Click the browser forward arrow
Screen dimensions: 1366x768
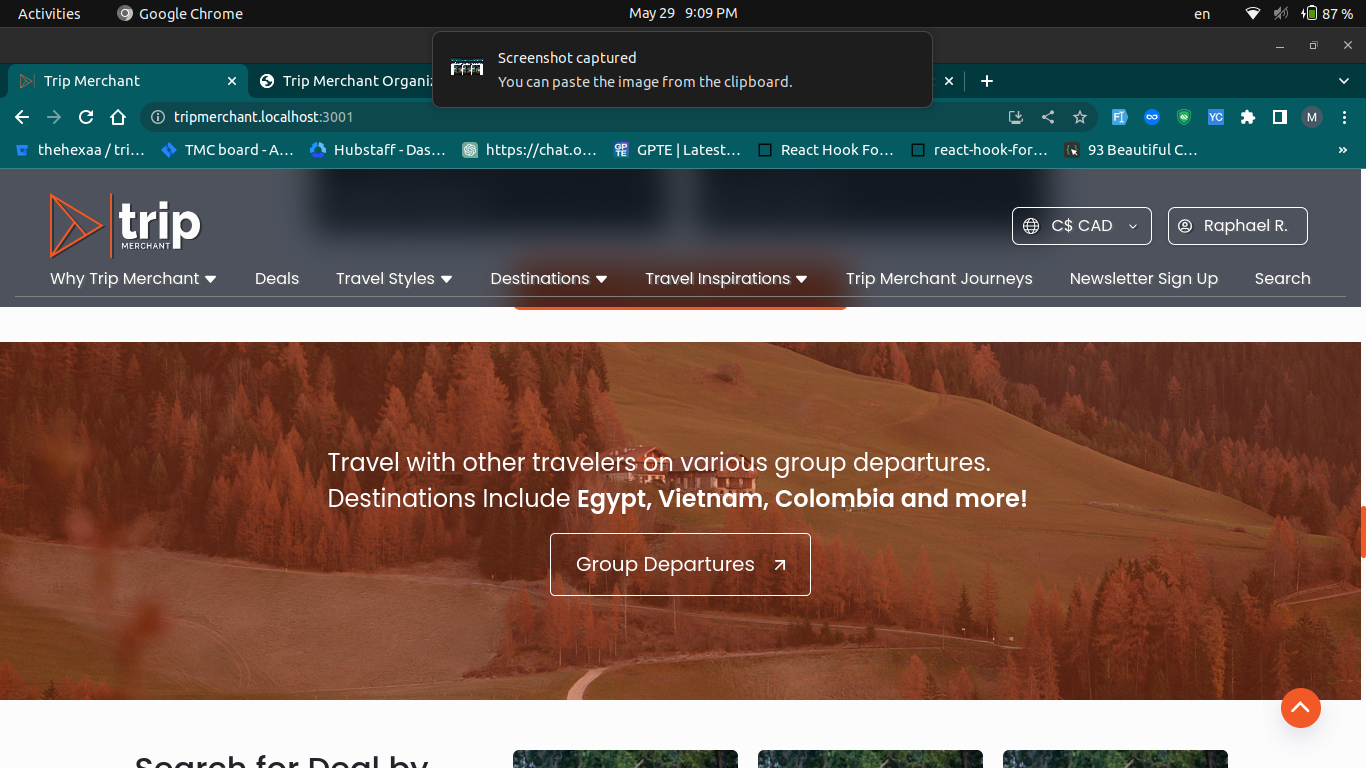54,117
